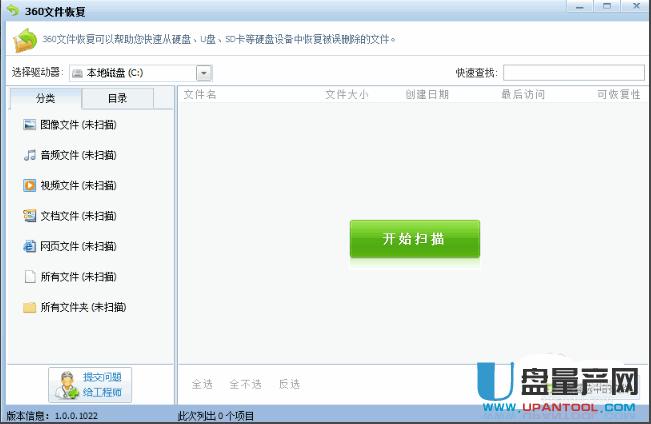Click the document files category icon
This screenshot has height=424, width=651.
(x=29, y=216)
